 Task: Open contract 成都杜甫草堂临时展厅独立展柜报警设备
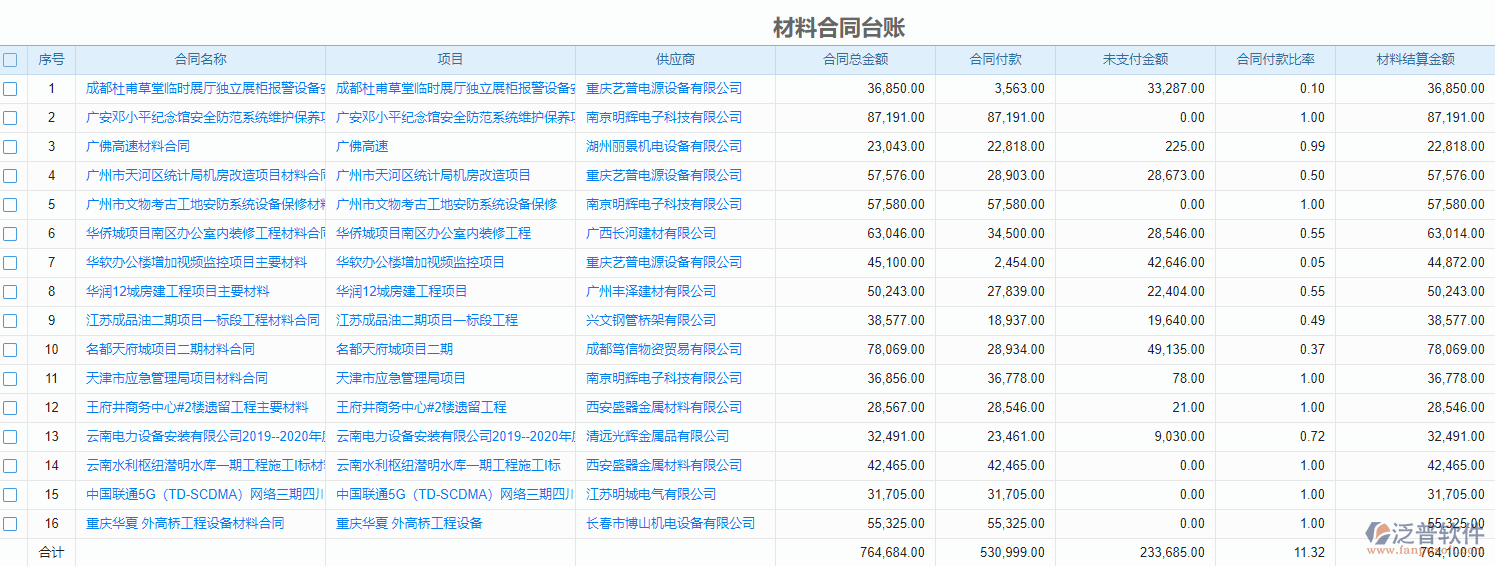pos(205,89)
